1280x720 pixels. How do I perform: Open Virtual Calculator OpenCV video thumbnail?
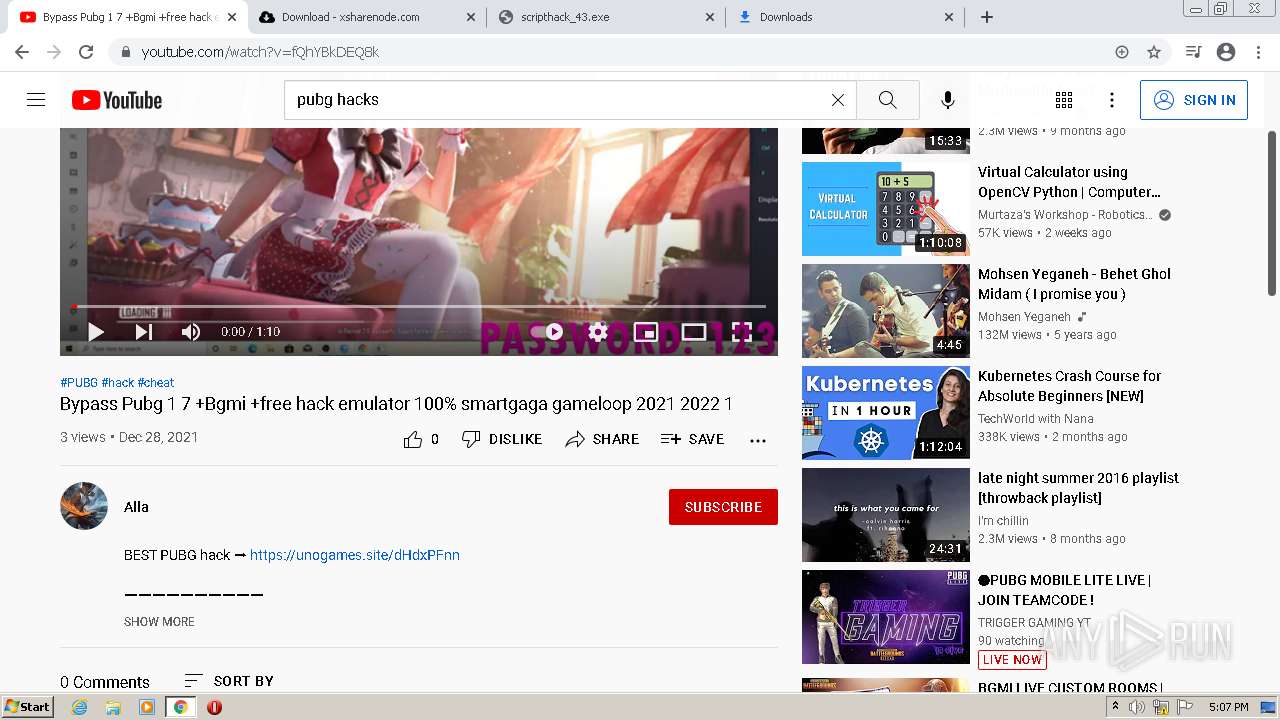[x=886, y=209]
